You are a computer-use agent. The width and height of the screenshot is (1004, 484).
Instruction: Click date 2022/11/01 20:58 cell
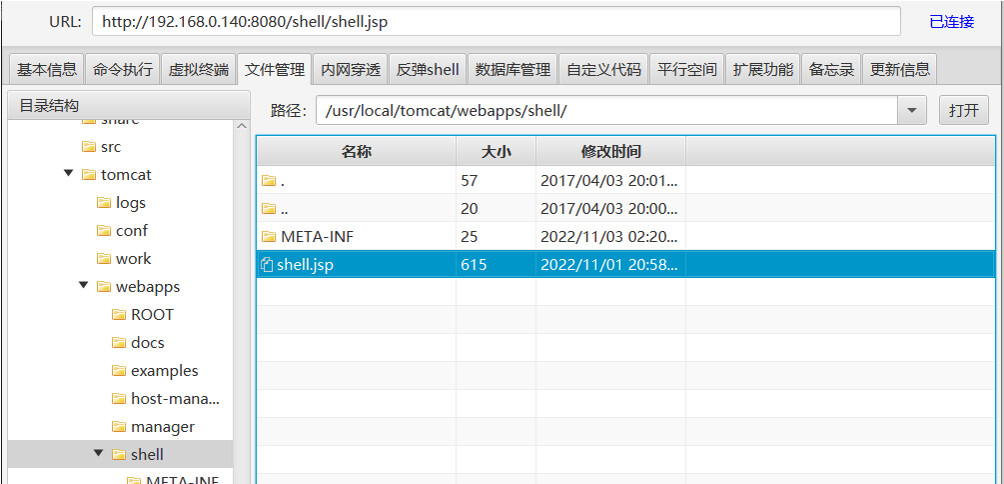coord(609,264)
